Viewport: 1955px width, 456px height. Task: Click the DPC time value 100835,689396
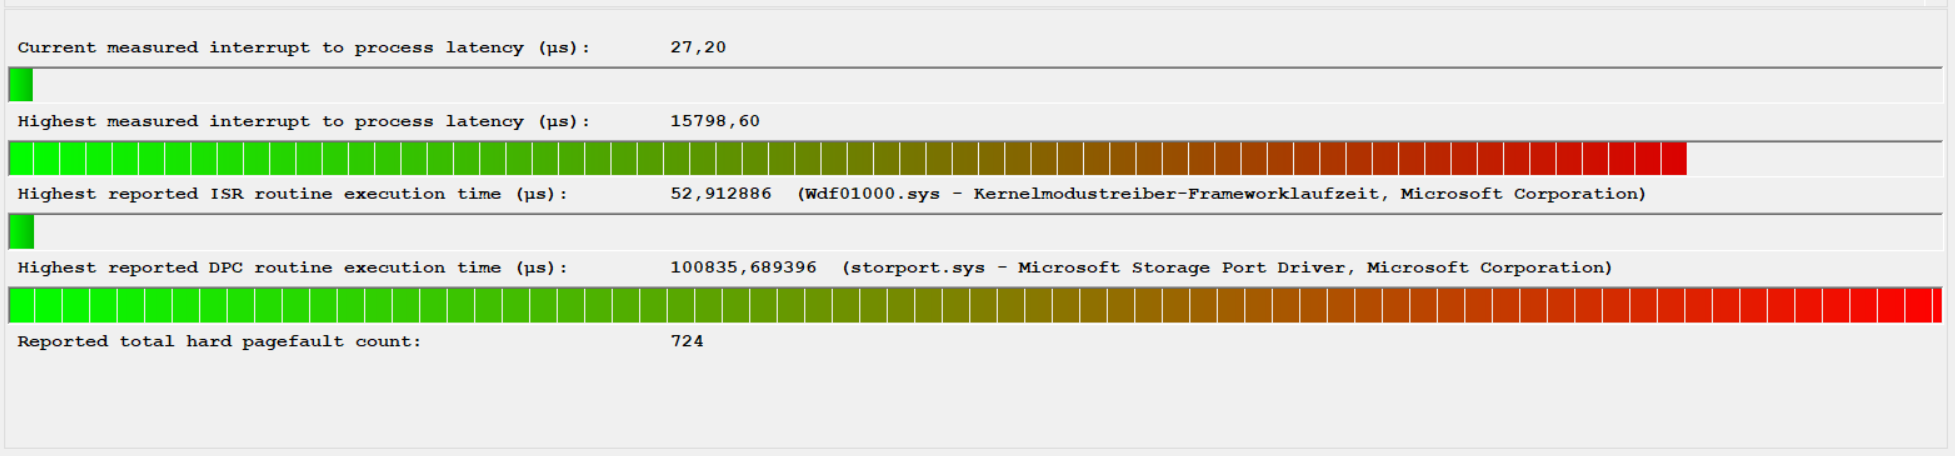click(x=743, y=268)
